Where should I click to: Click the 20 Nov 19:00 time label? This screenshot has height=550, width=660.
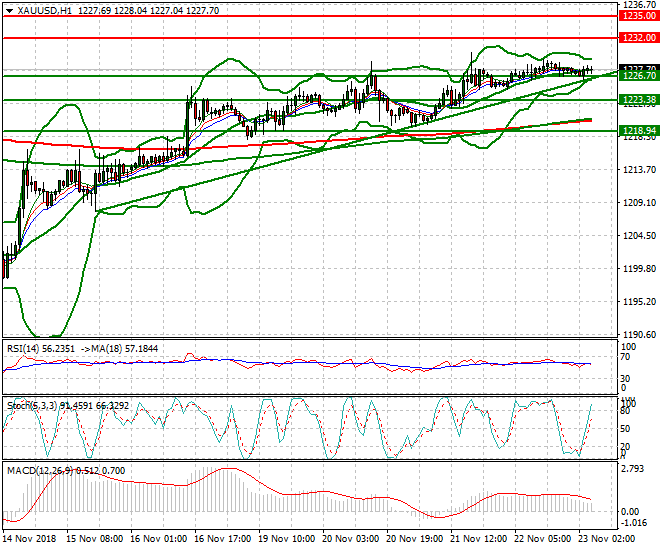[415, 539]
